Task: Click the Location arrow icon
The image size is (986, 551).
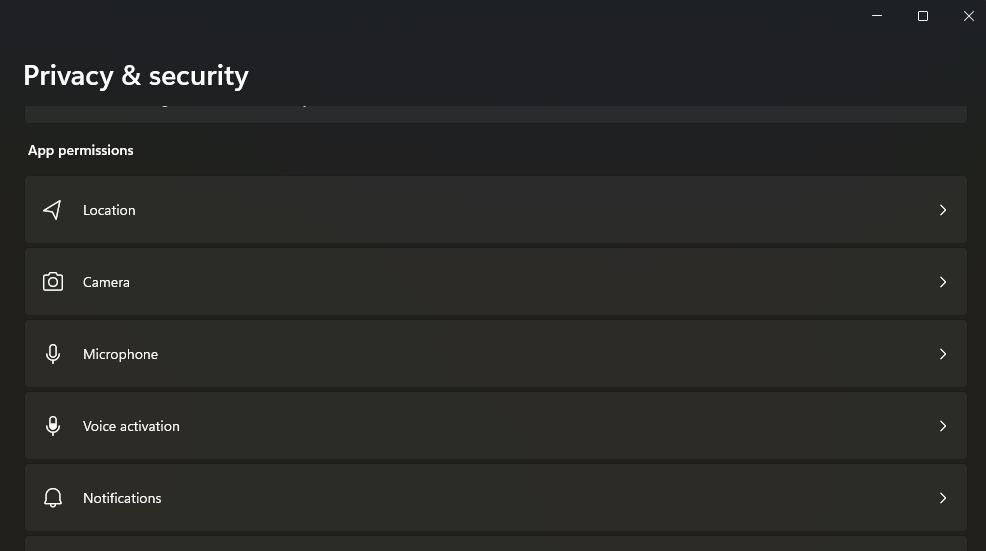Action: coord(53,210)
